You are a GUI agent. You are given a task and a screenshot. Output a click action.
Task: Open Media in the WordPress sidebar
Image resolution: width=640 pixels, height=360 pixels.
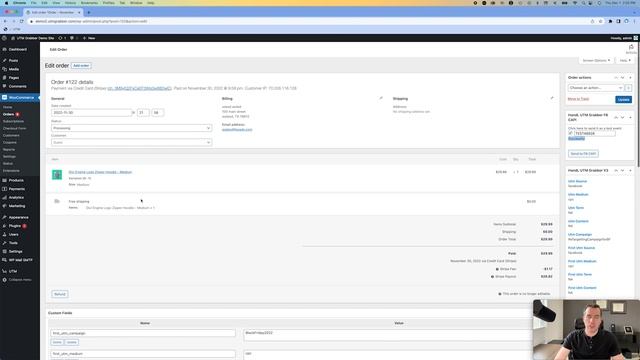[x=13, y=69]
